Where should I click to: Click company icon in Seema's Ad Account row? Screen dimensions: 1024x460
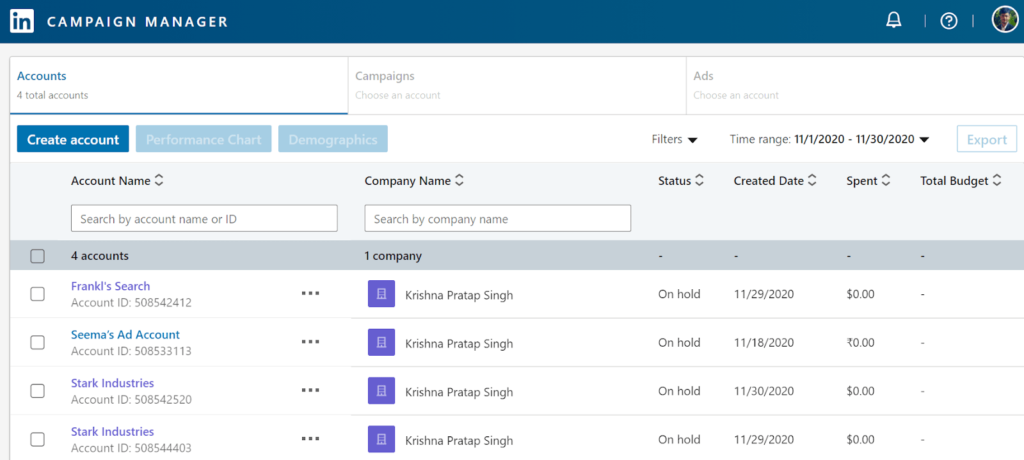coord(381,342)
